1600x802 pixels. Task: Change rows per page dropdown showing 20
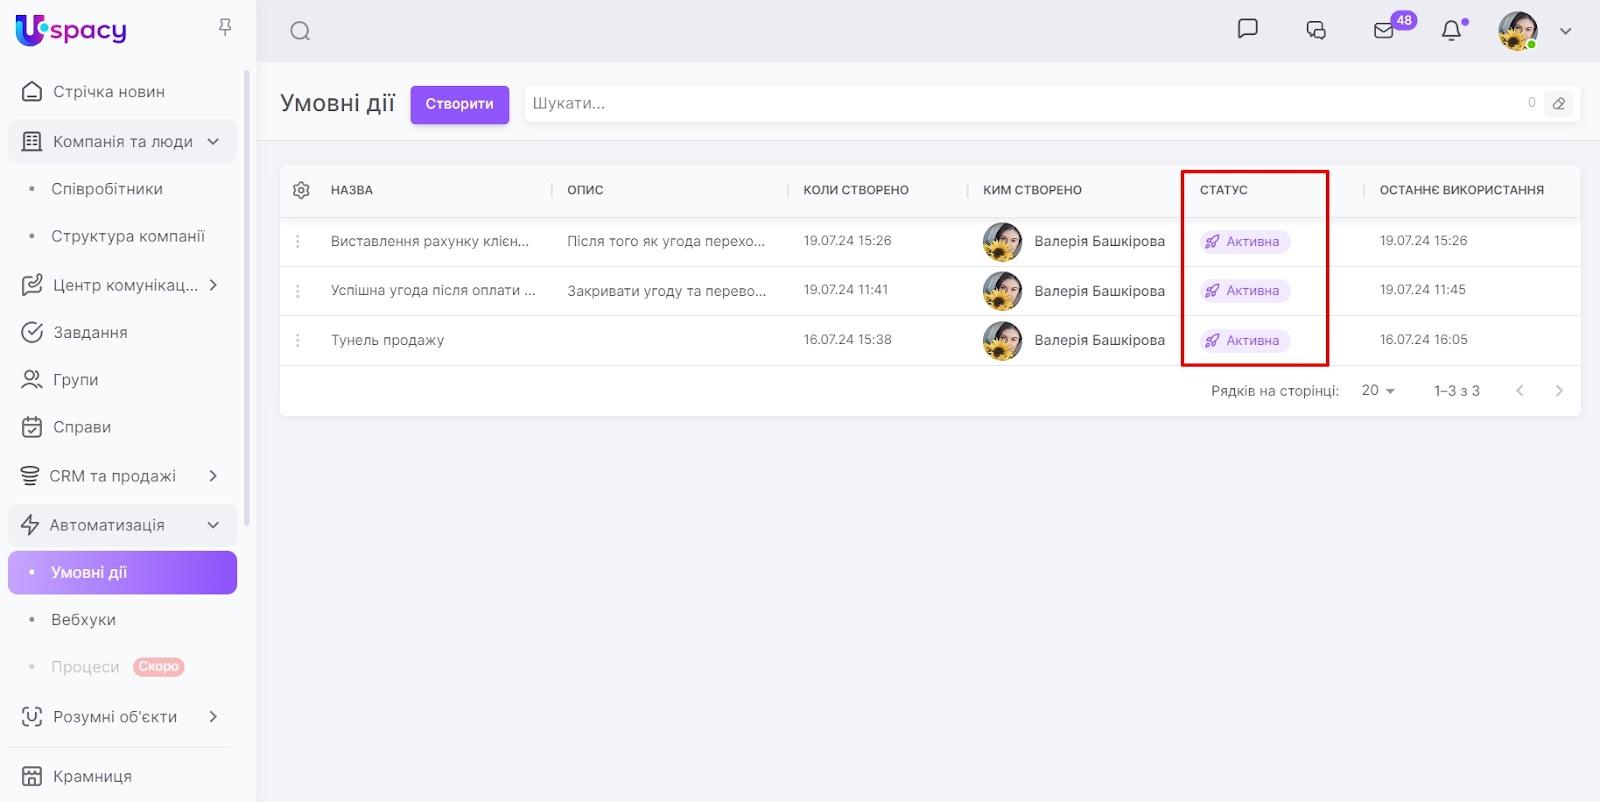tap(1377, 391)
